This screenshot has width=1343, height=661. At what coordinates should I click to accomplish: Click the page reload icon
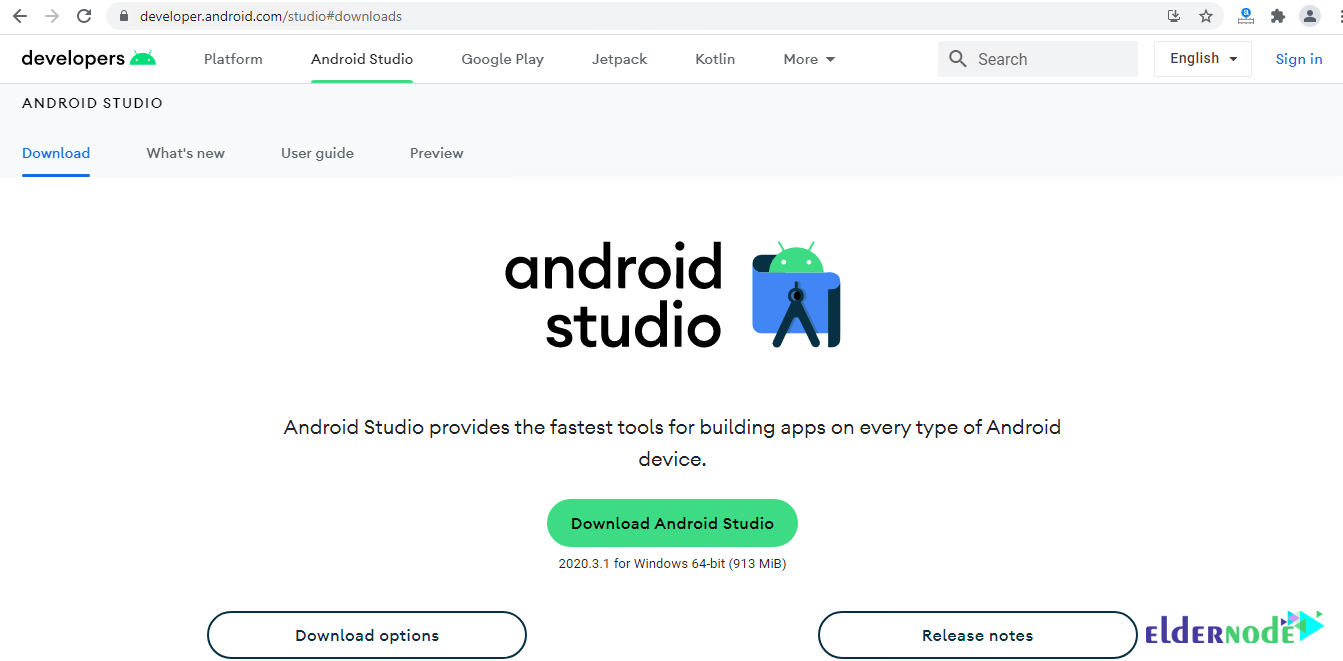(83, 16)
